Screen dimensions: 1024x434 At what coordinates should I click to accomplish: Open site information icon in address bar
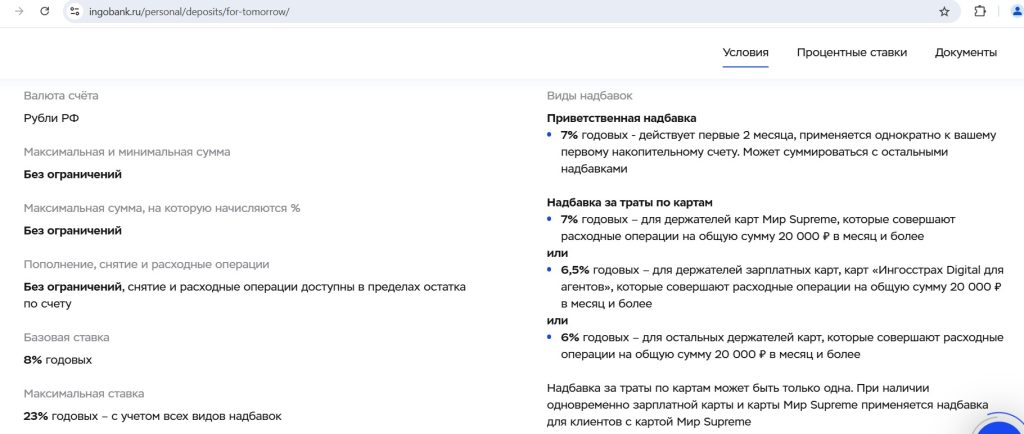(x=74, y=11)
